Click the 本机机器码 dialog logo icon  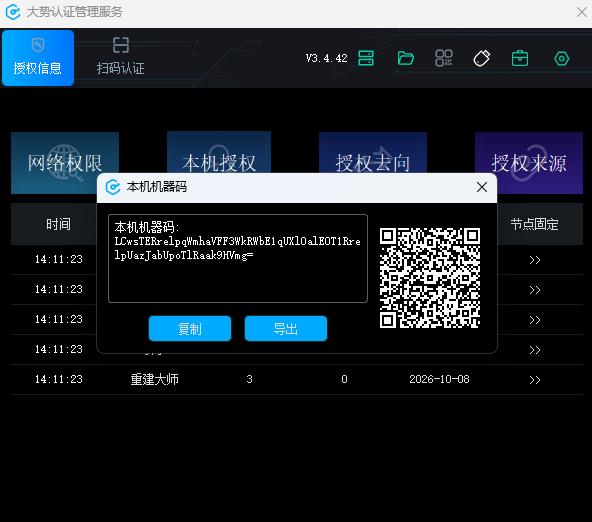113,187
